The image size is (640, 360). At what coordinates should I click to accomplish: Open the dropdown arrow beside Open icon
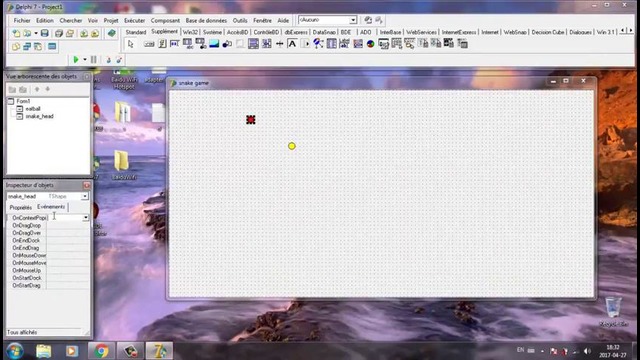(x=36, y=33)
